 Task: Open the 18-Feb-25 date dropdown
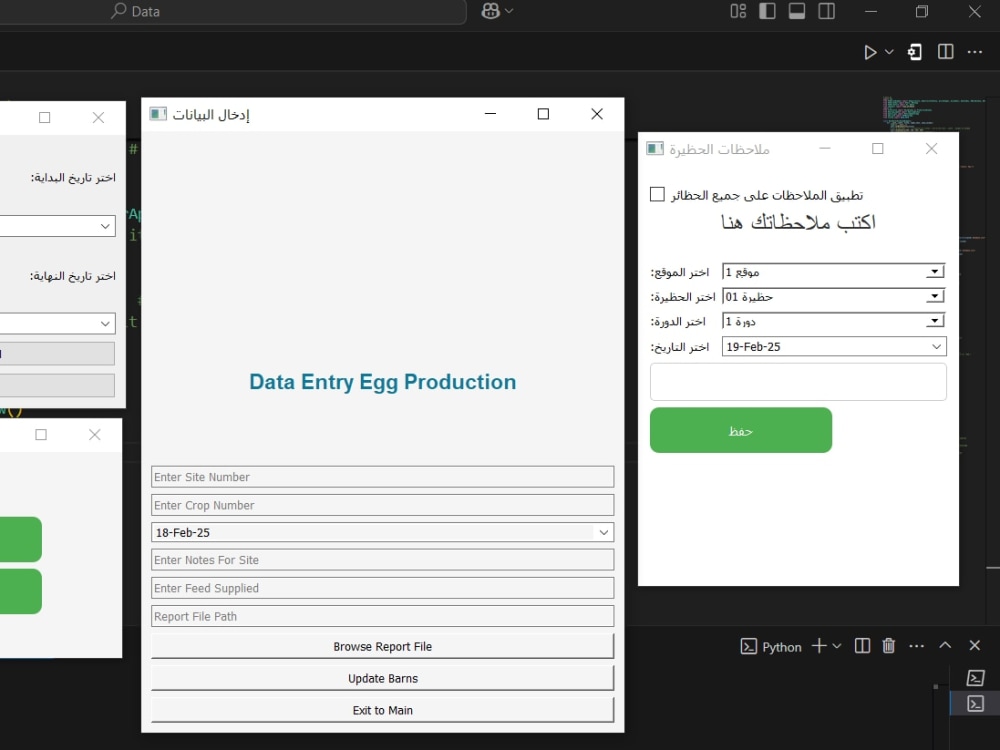(x=603, y=533)
